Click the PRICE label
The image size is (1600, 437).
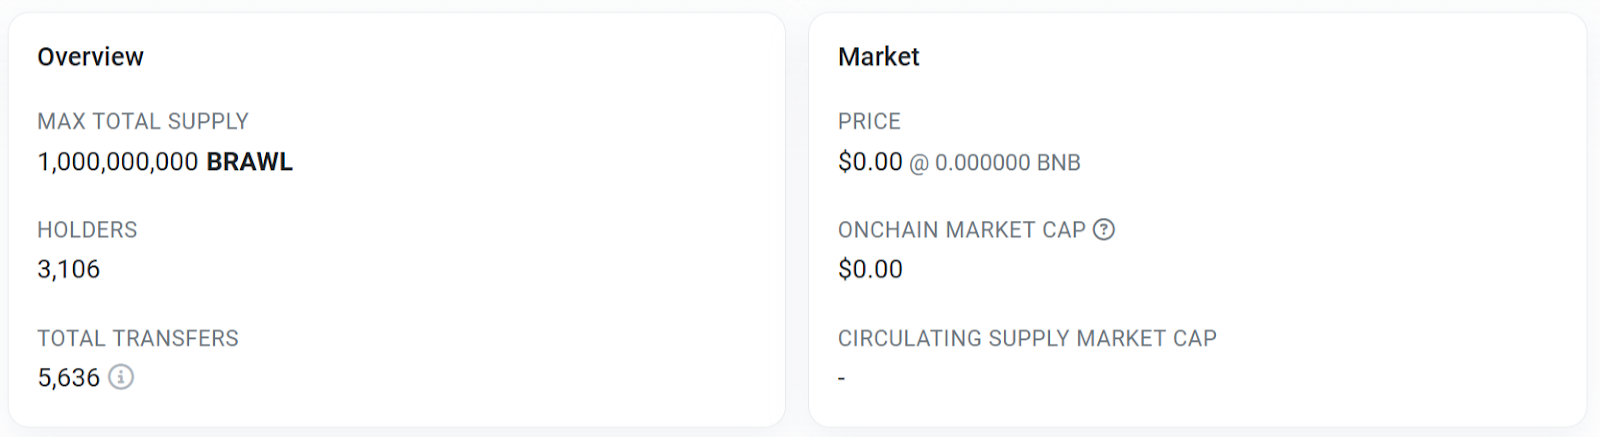coord(869,121)
